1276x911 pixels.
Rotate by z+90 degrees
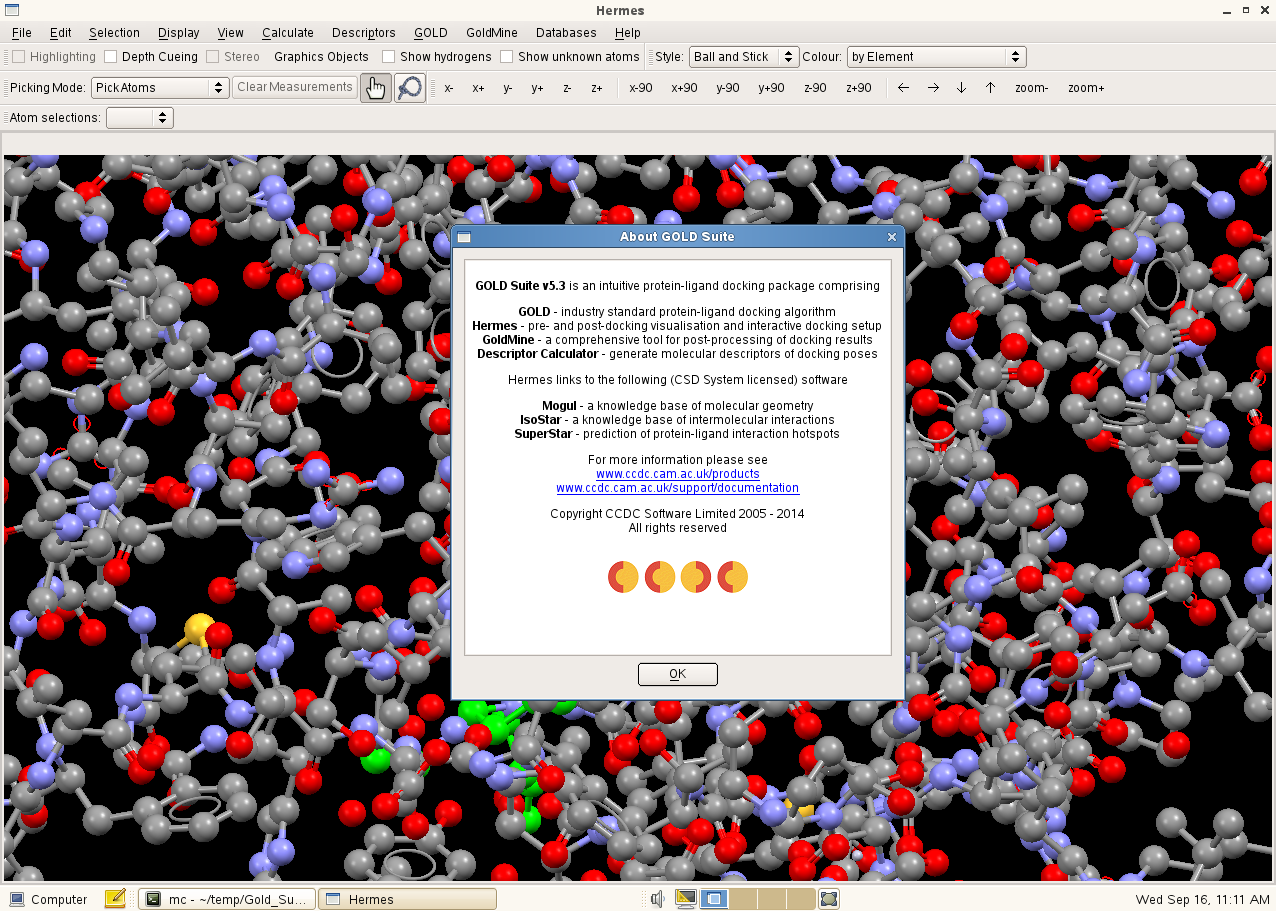click(x=858, y=88)
